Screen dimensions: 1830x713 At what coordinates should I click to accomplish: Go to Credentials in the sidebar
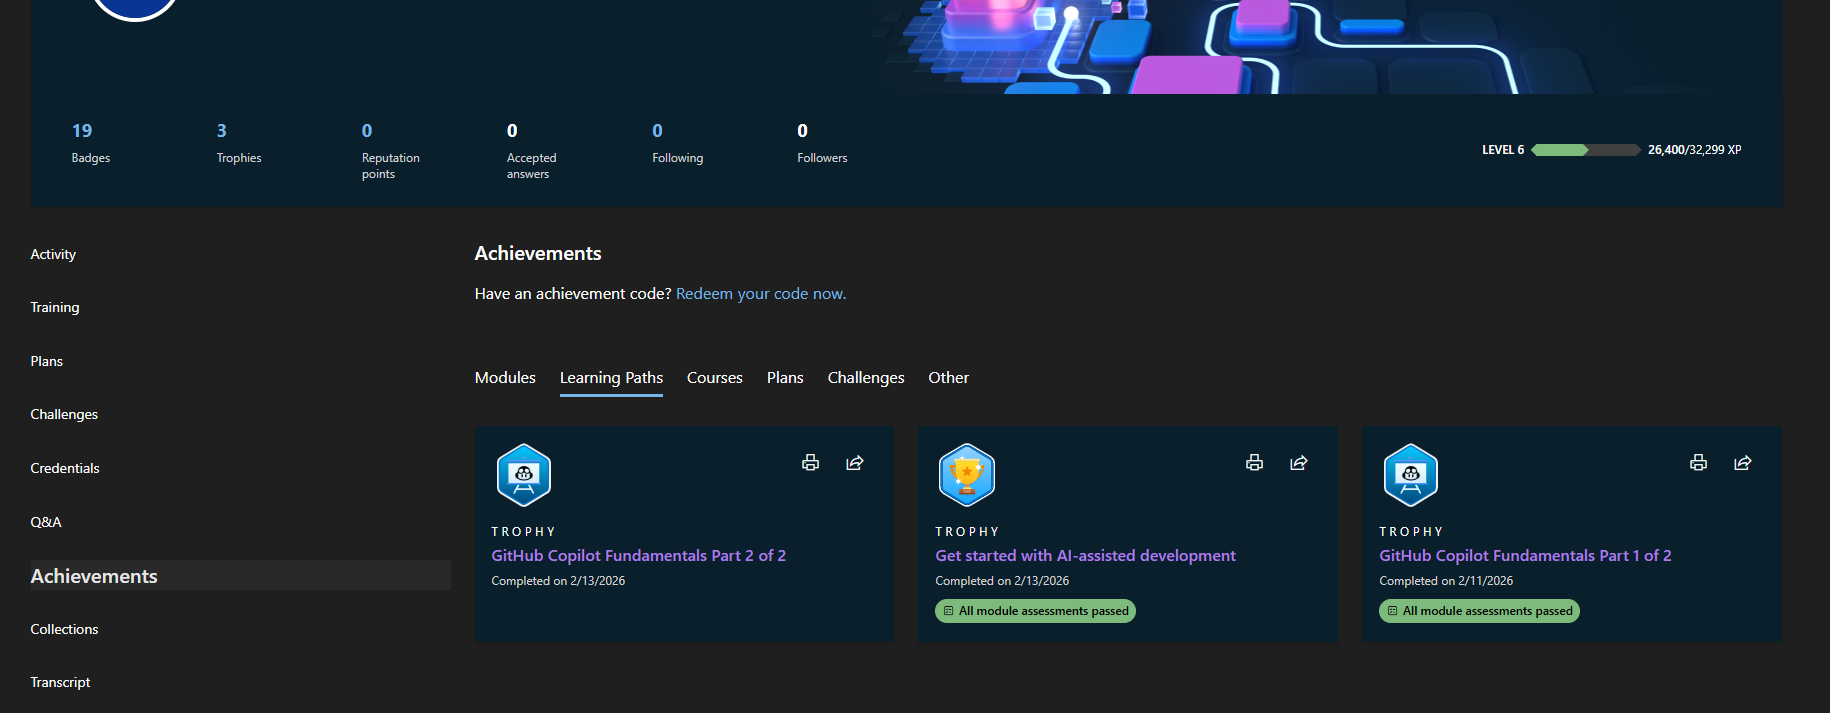(65, 469)
